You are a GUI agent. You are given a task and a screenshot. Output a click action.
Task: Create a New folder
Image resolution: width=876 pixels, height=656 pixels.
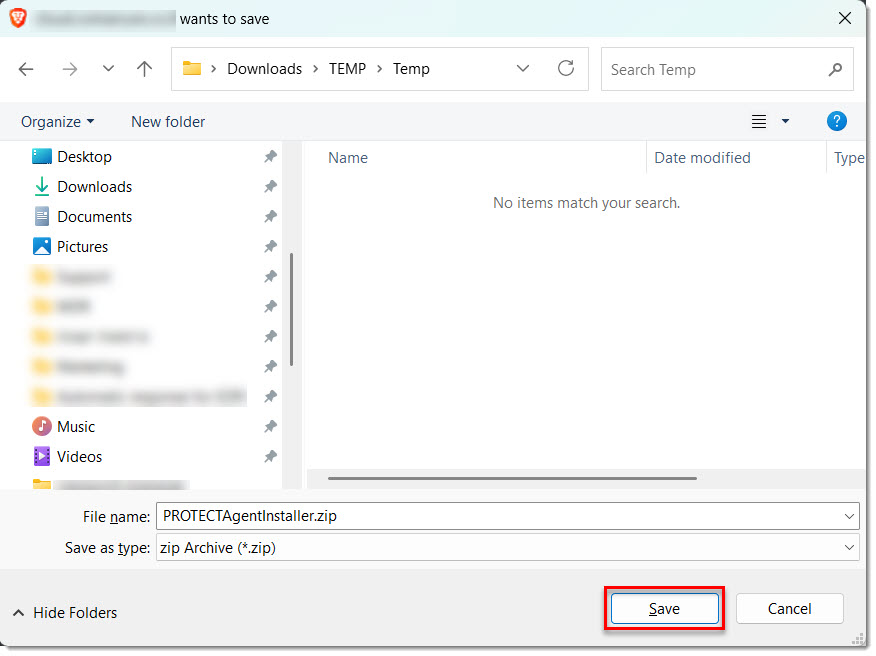(x=169, y=122)
